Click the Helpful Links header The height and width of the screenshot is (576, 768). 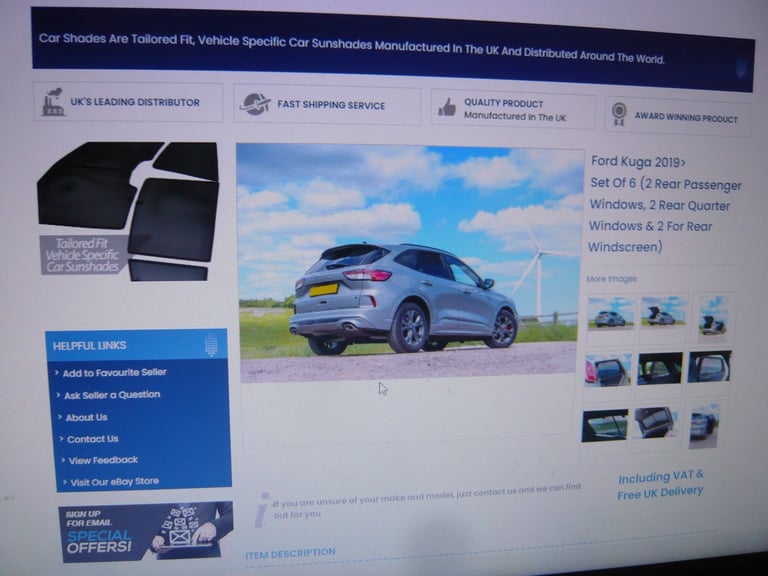click(x=137, y=345)
